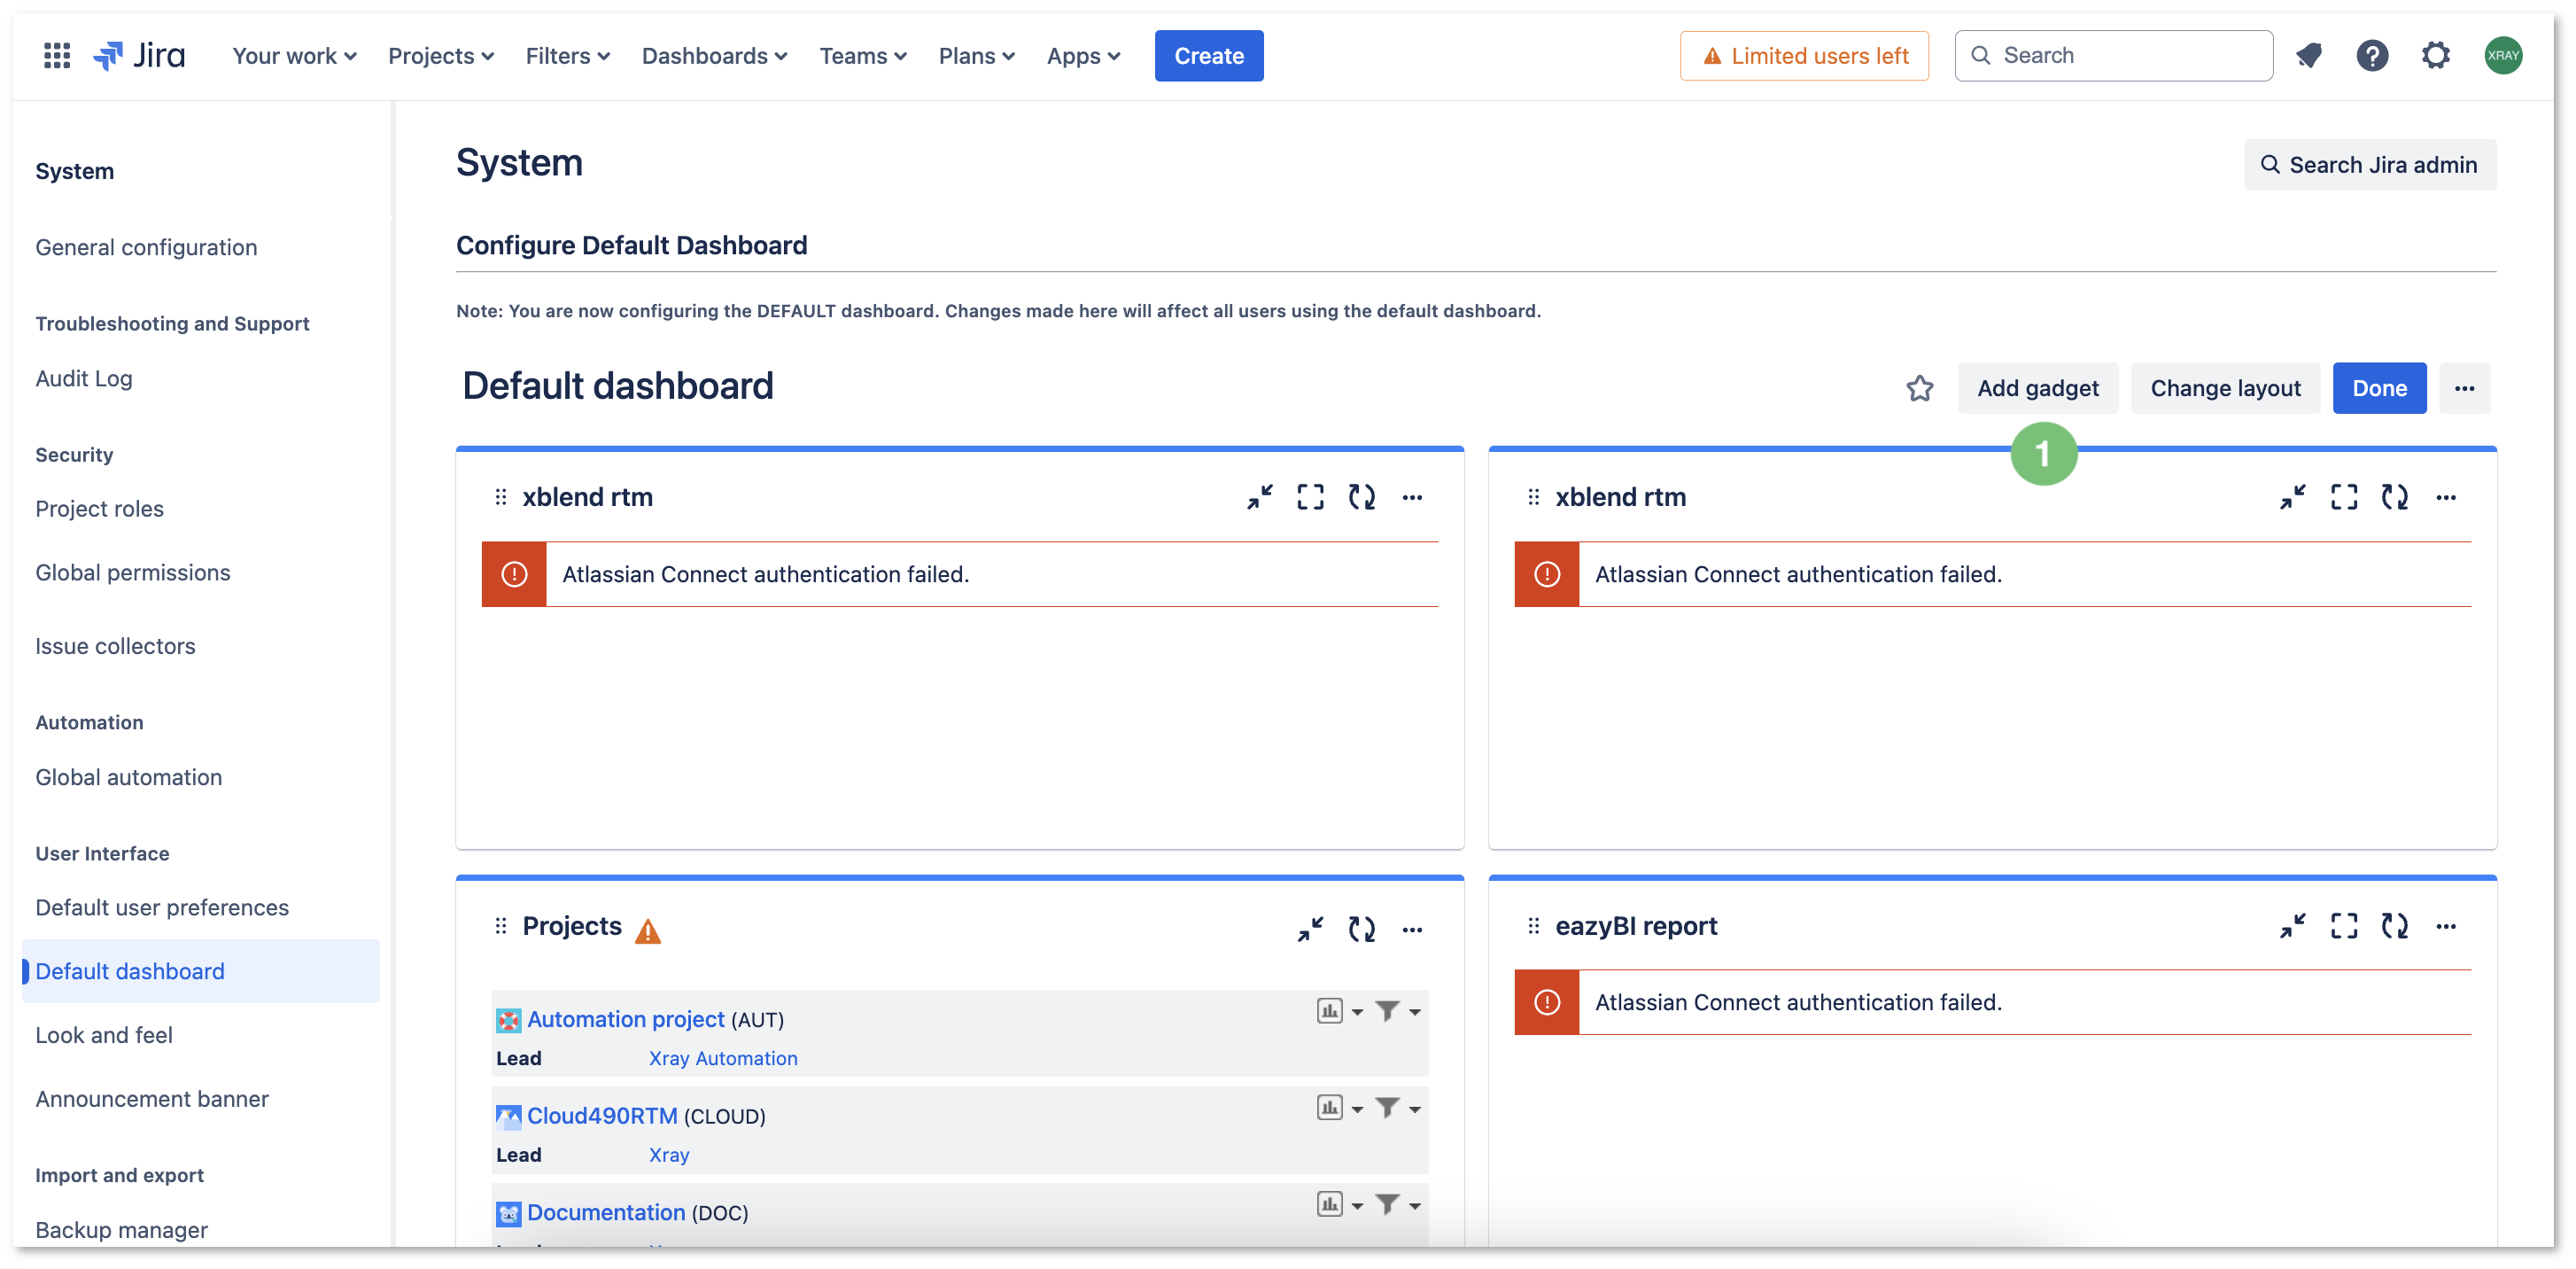The width and height of the screenshot is (2576, 1269).
Task: Open the help question mark icon
Action: [x=2372, y=56]
